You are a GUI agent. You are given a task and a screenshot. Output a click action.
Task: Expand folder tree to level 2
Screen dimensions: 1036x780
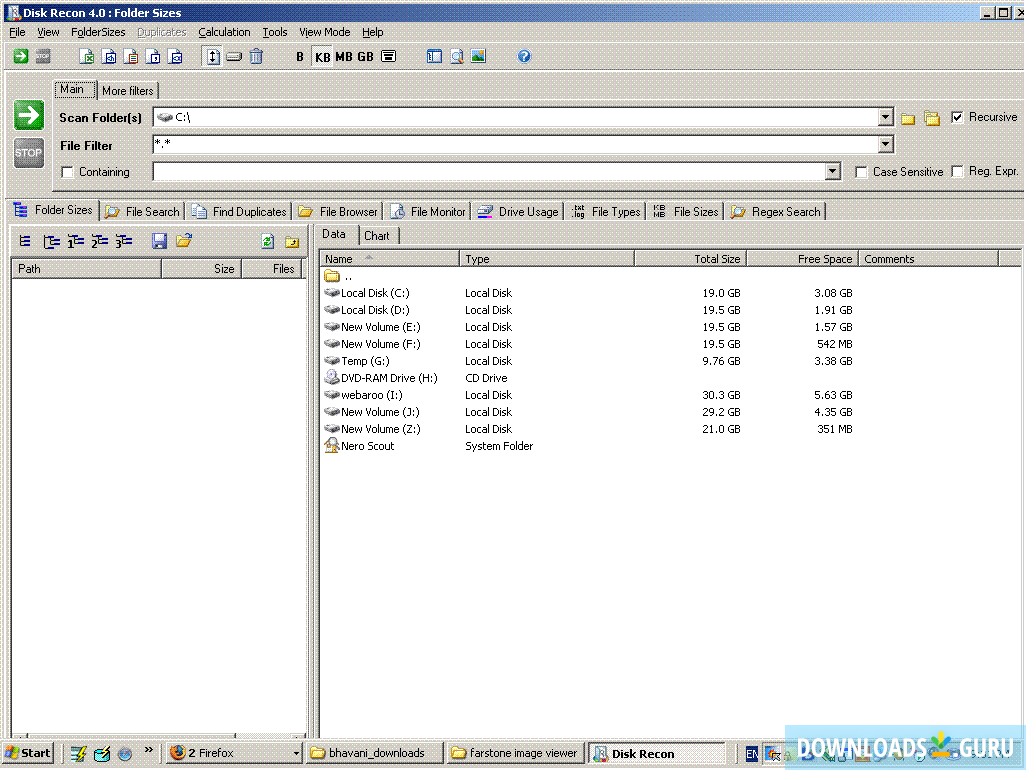coord(99,241)
